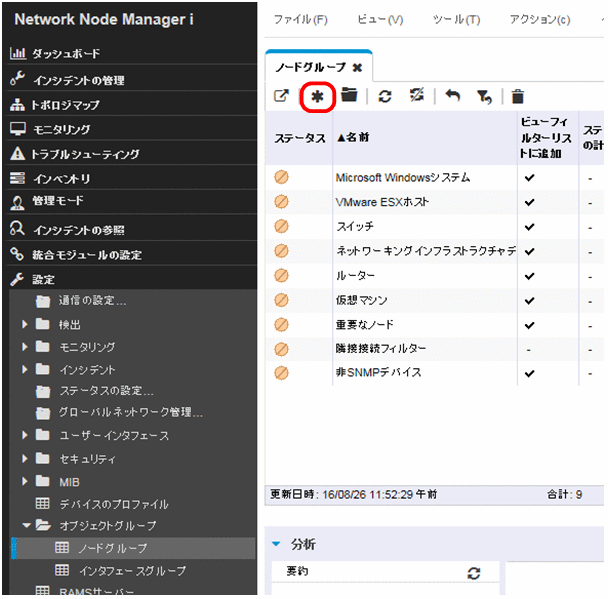Select the 重要なノード row
Viewport: 608px width, 599px height.
434,325
